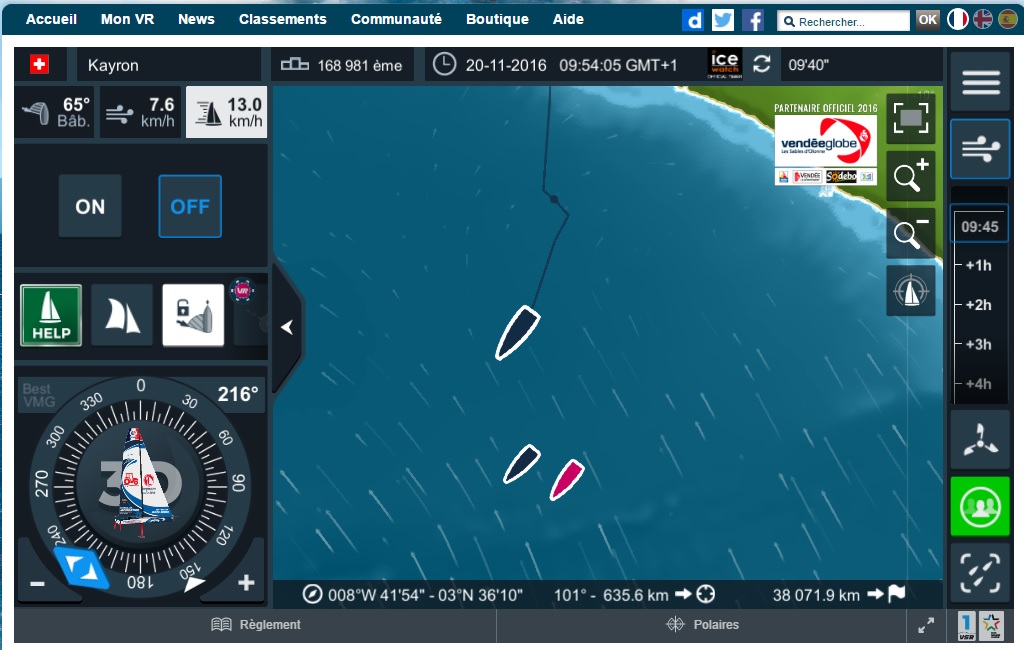The width and height of the screenshot is (1024, 650).
Task: Toggle the wind angle lock icon
Action: click(x=193, y=315)
